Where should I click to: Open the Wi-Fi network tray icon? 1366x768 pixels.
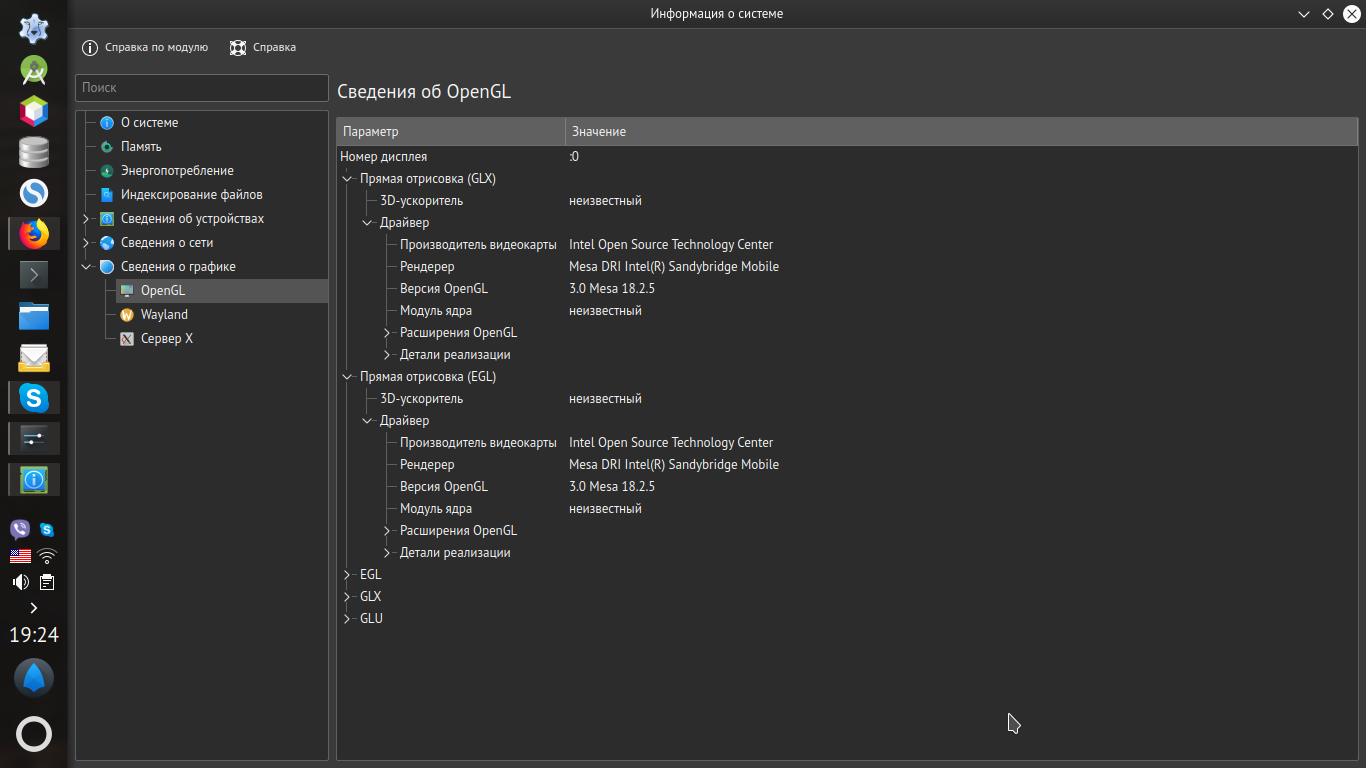[x=47, y=556]
